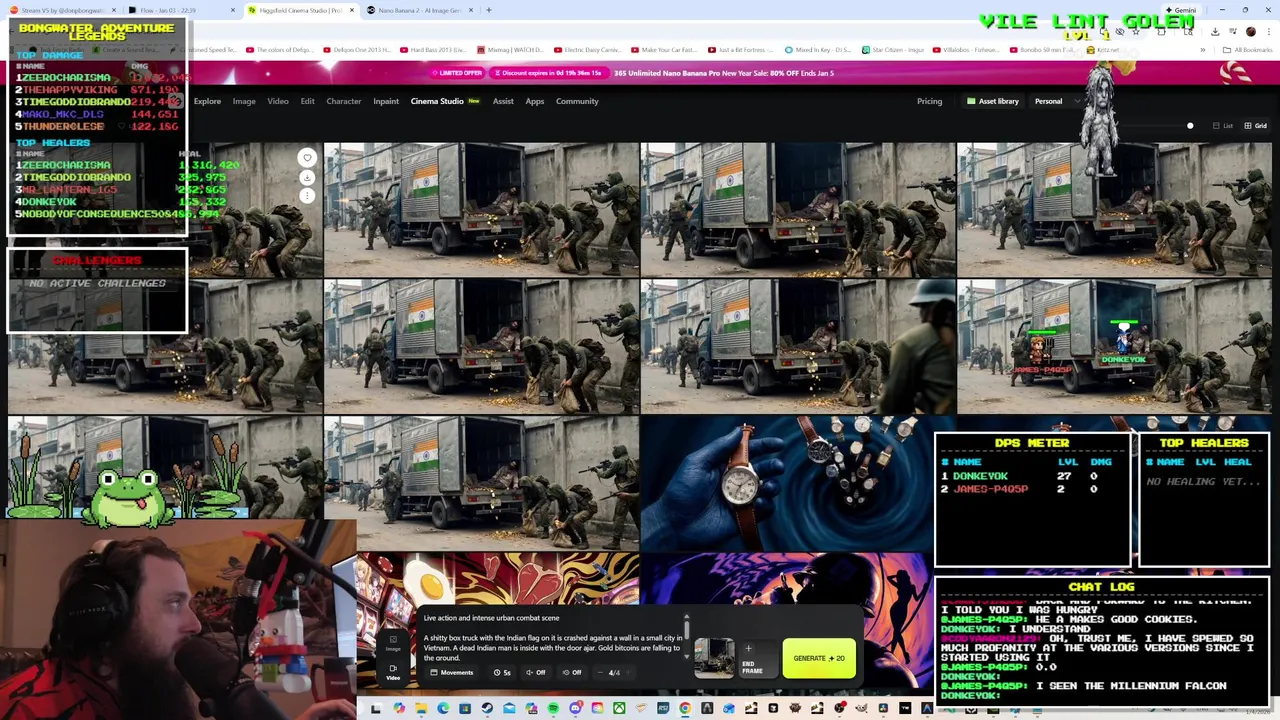Download the first clip via download icon
This screenshot has width=1280, height=720.
[x=307, y=177]
